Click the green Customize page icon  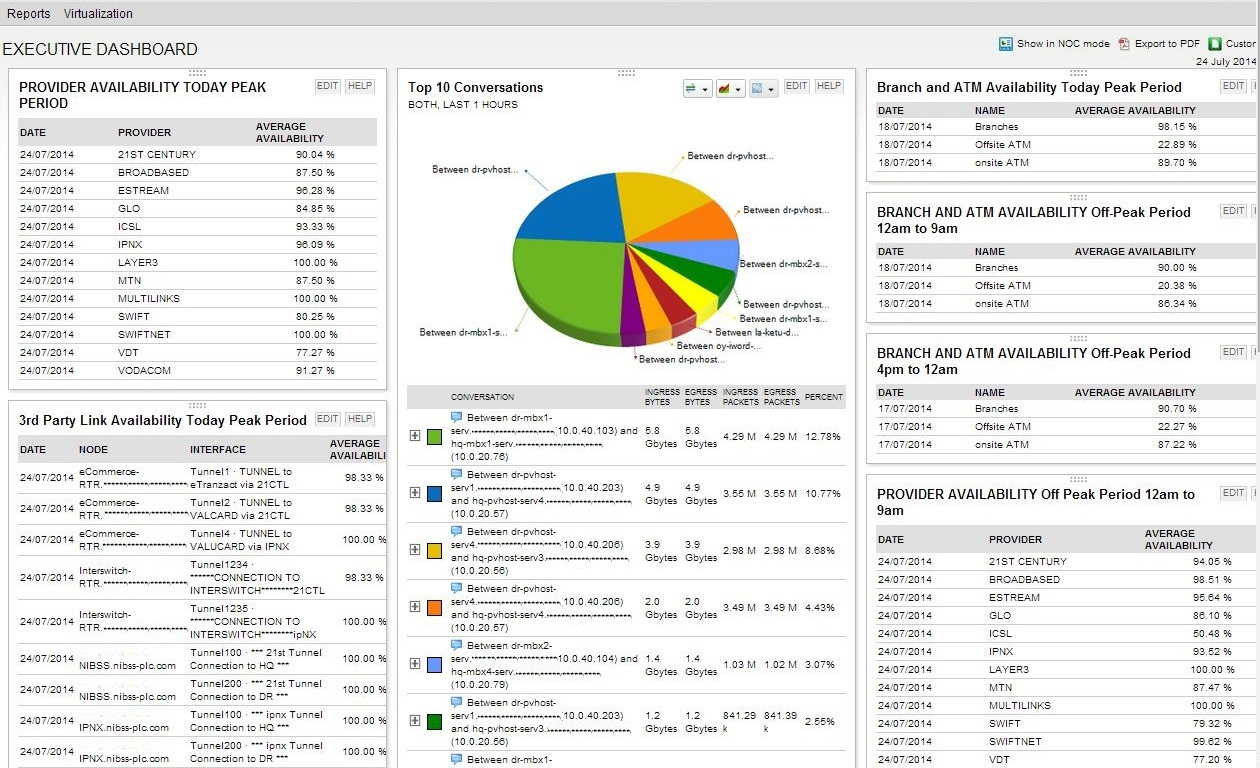(1215, 44)
